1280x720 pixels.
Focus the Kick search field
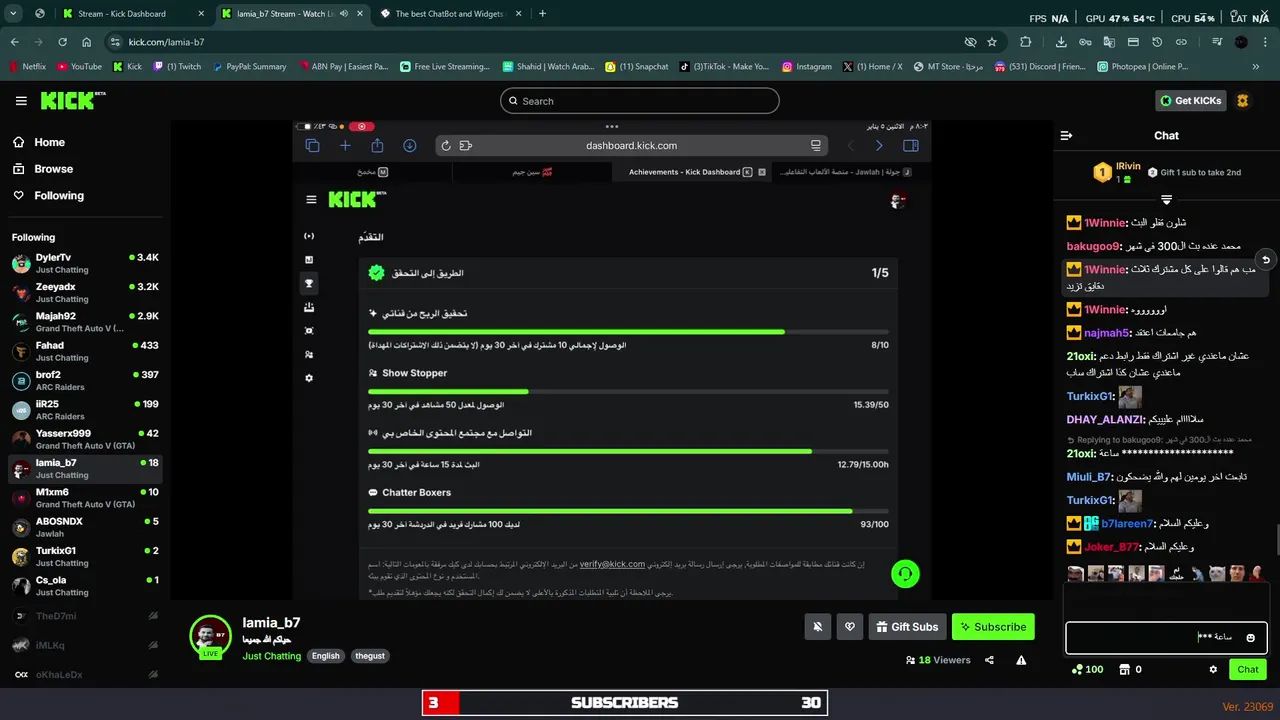pyautogui.click(x=639, y=101)
